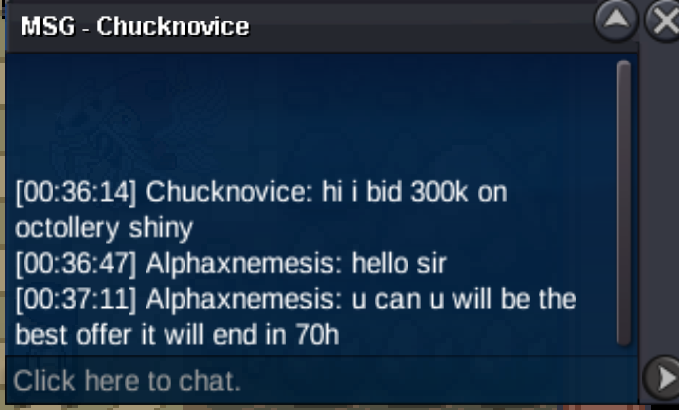Close the Chucknovice message window
679x410 pixels.
point(663,20)
